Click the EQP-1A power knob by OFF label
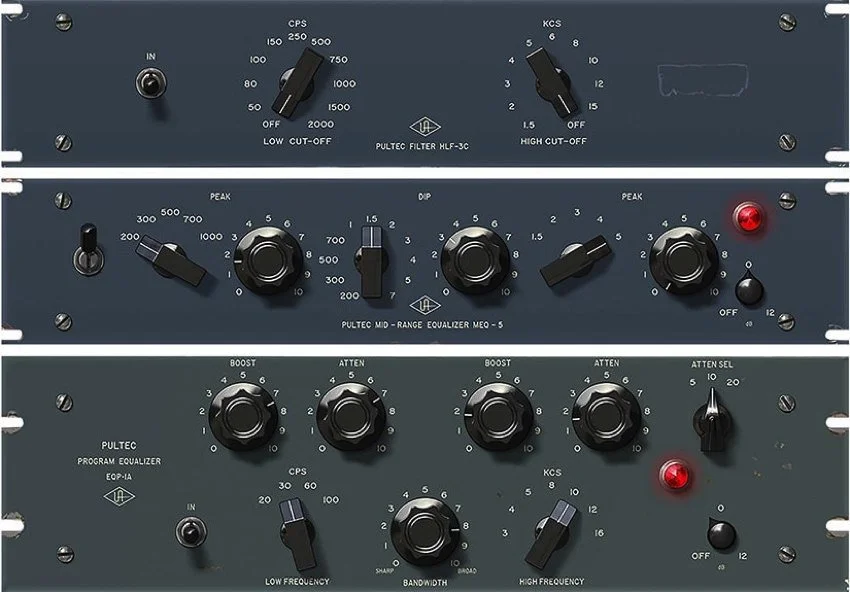This screenshot has width=850, height=592. (722, 533)
